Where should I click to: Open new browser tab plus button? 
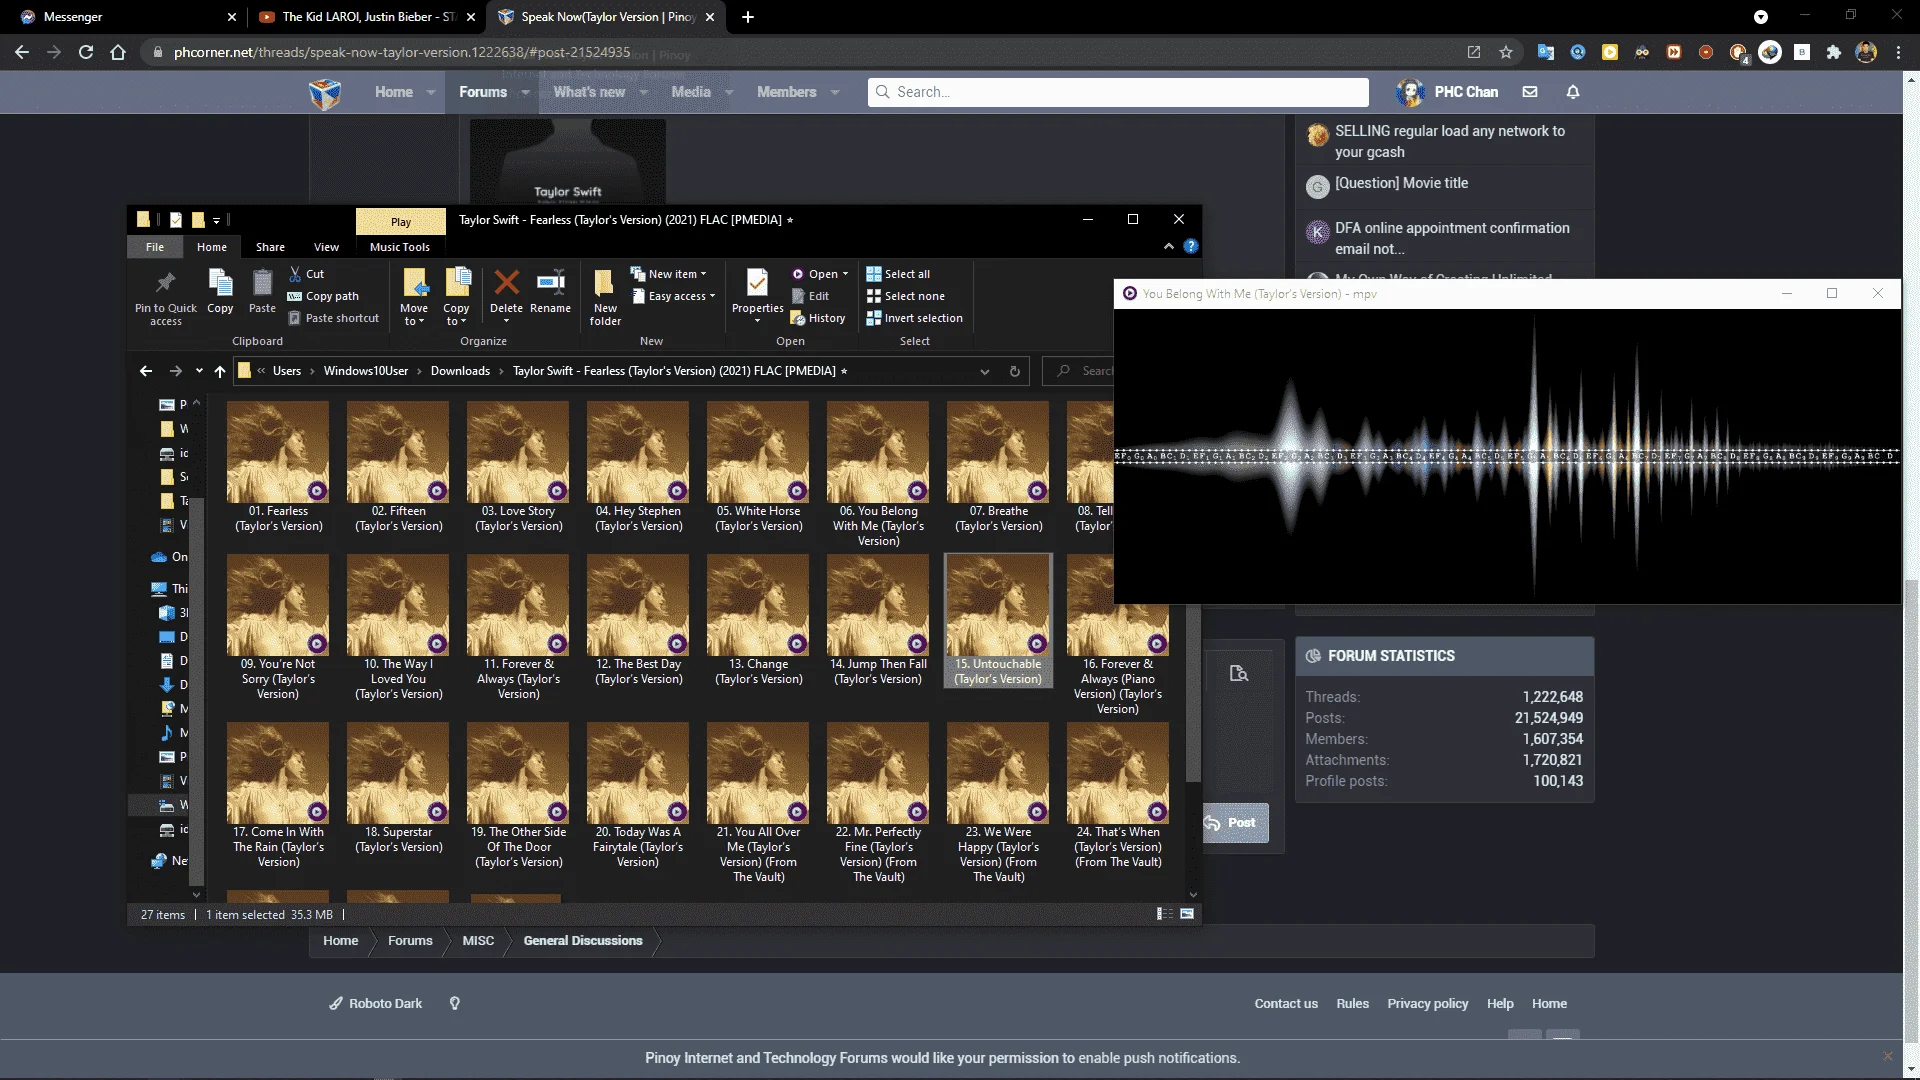[x=748, y=17]
